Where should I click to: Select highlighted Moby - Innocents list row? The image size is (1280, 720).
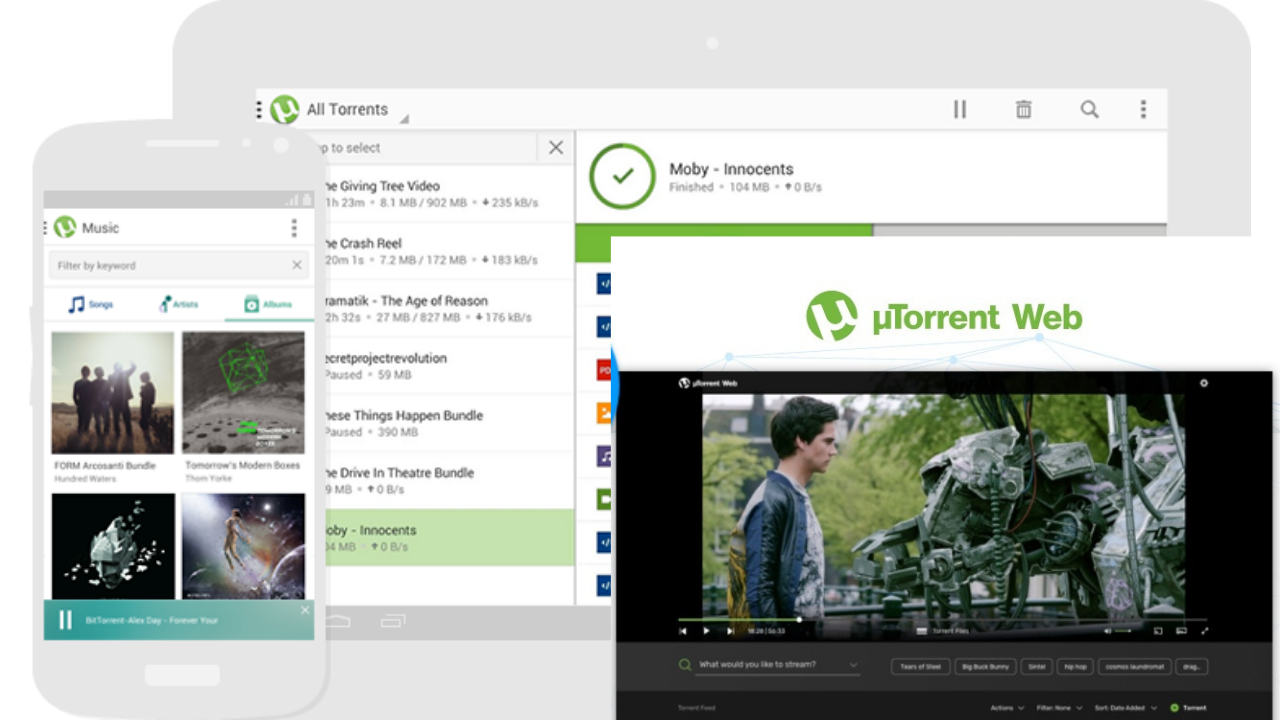(x=447, y=538)
